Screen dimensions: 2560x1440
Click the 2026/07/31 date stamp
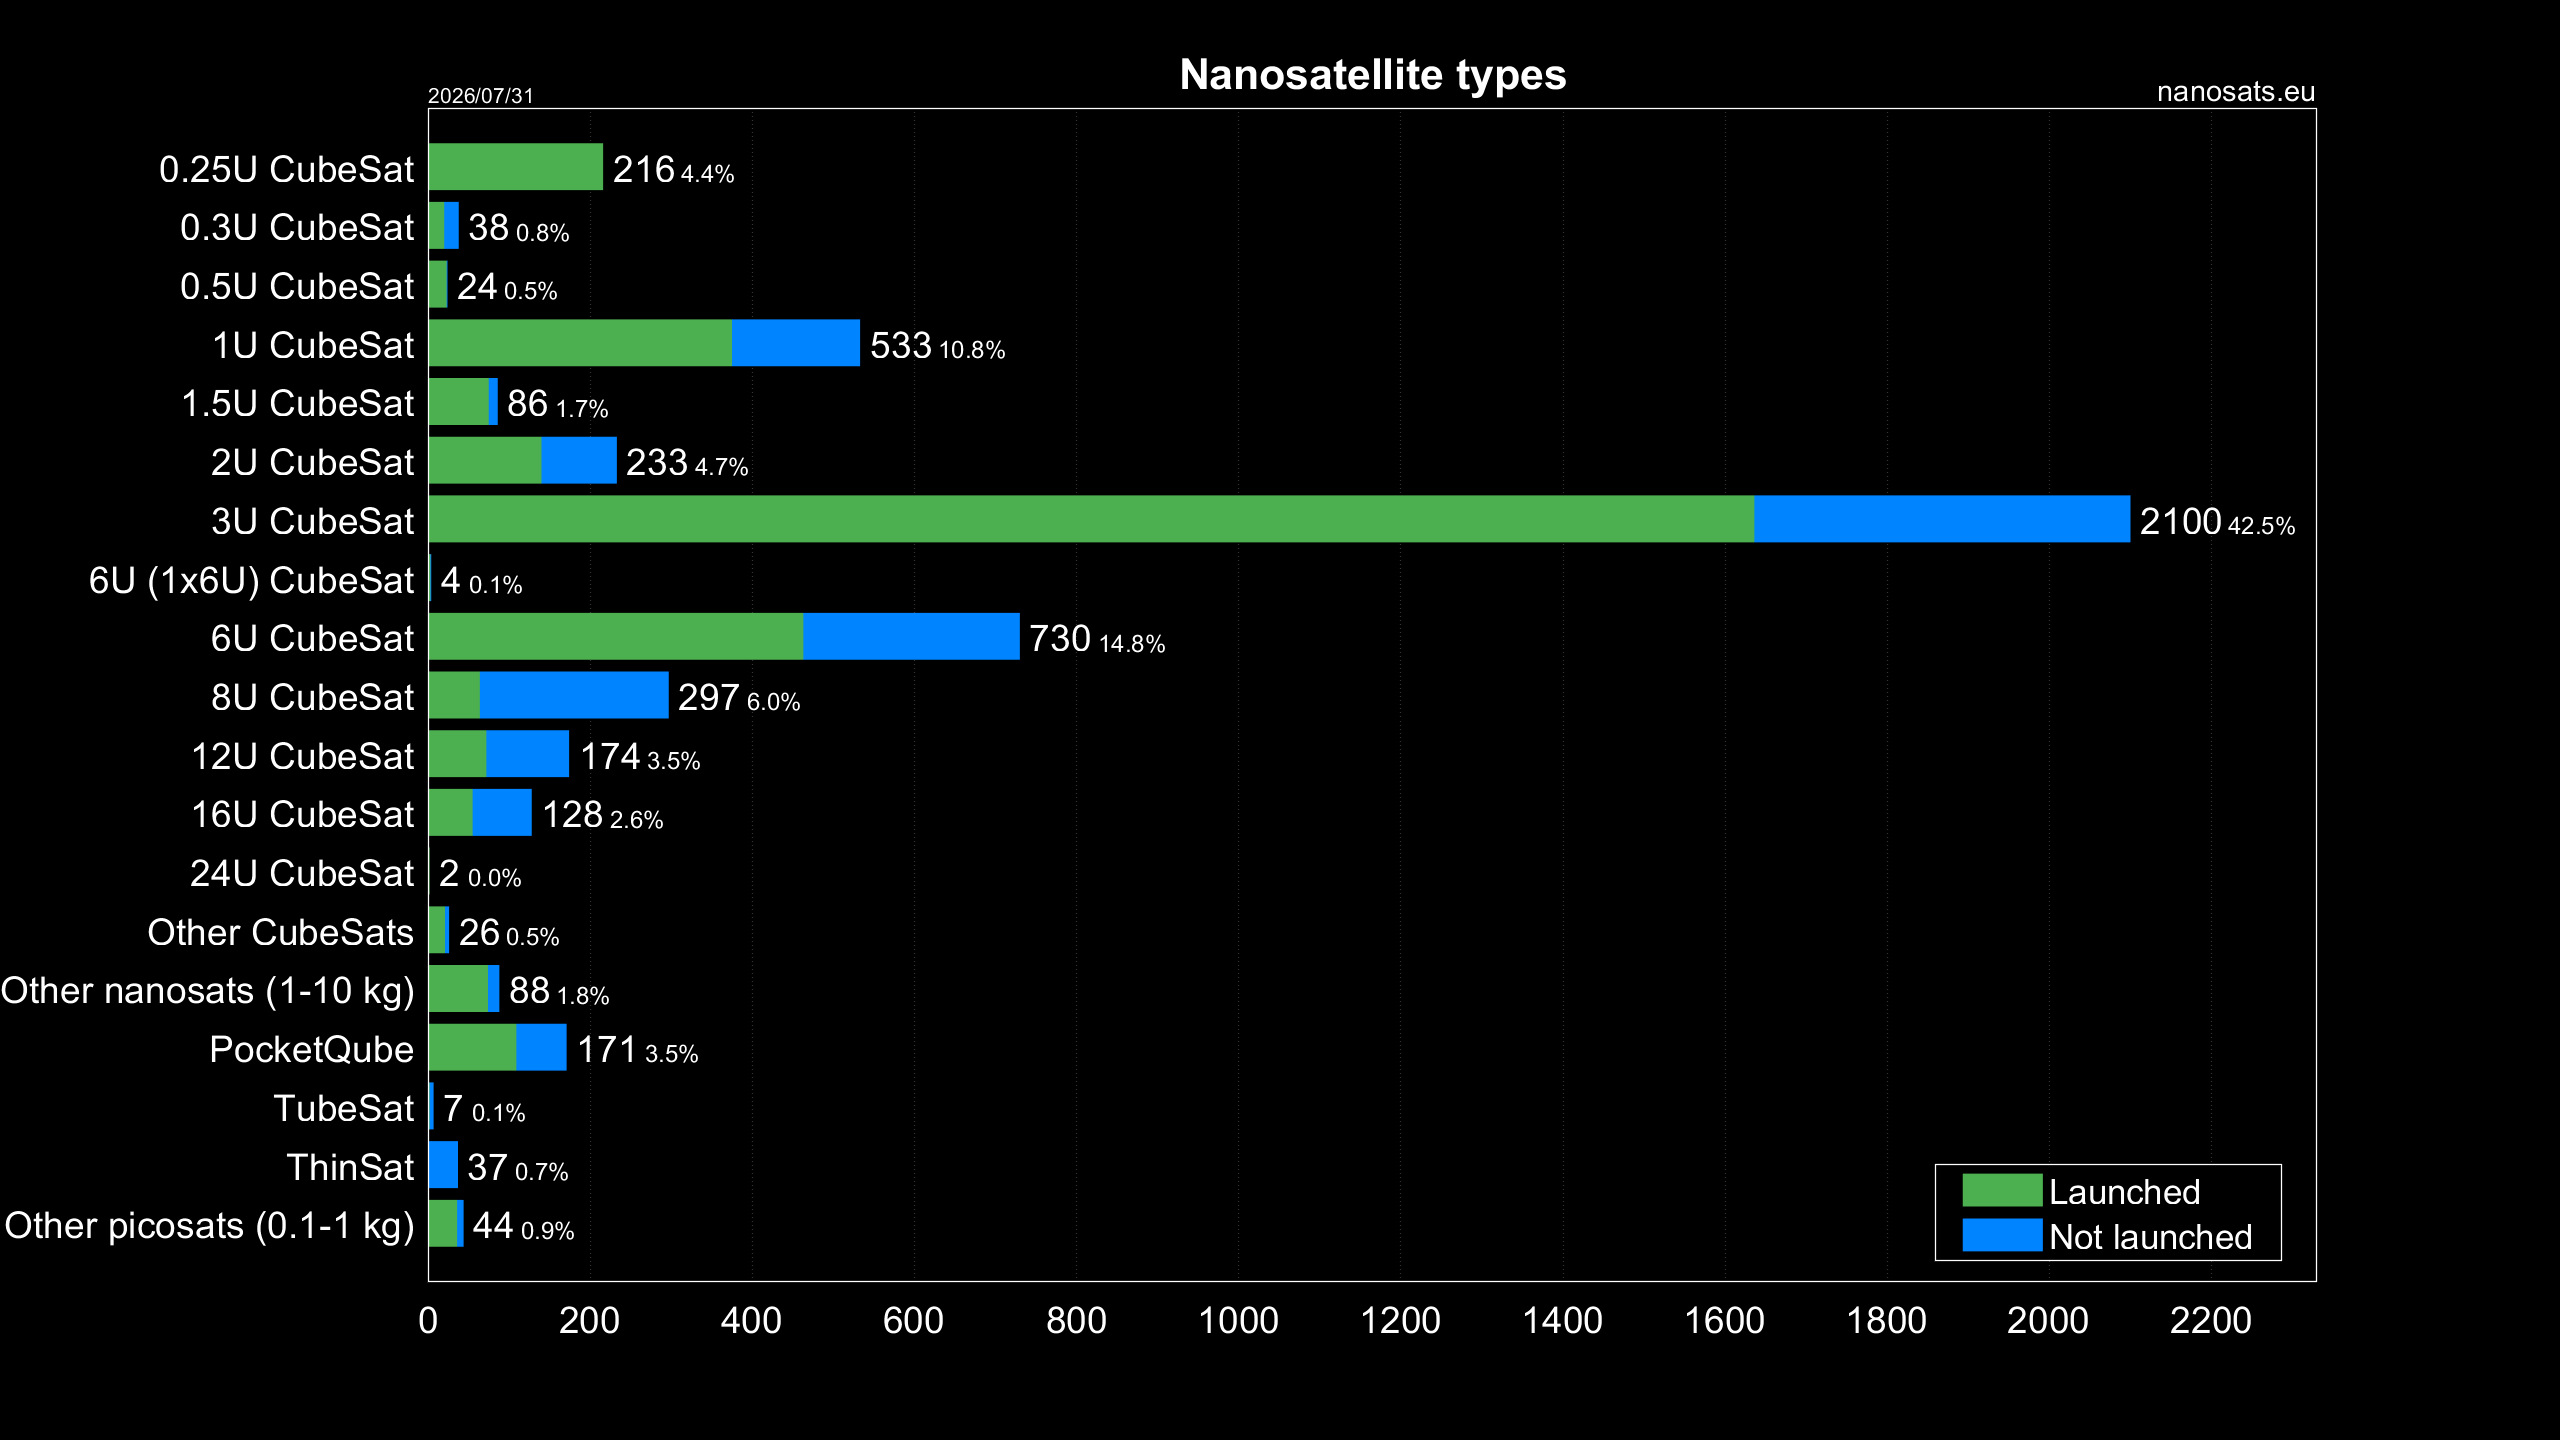pyautogui.click(x=480, y=96)
